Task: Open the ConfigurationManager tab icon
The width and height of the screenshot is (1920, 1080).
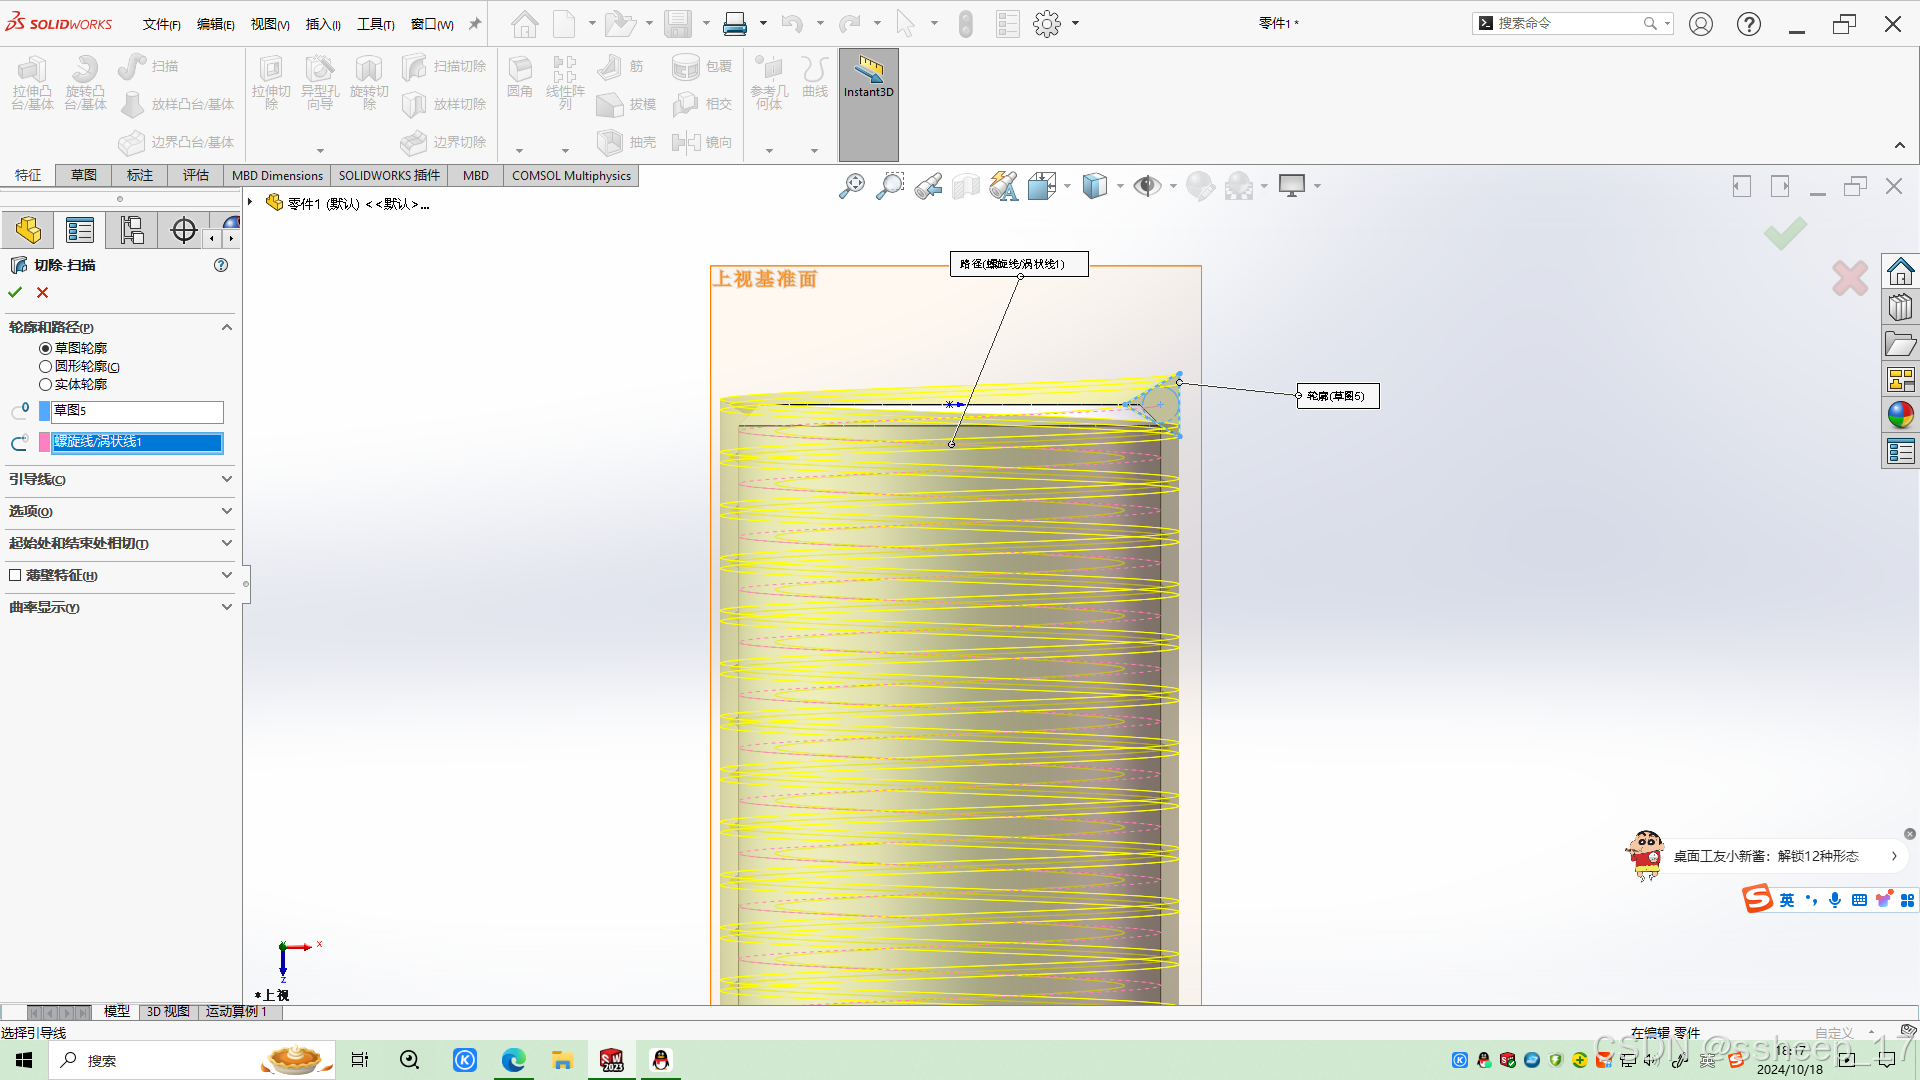Action: click(x=132, y=231)
